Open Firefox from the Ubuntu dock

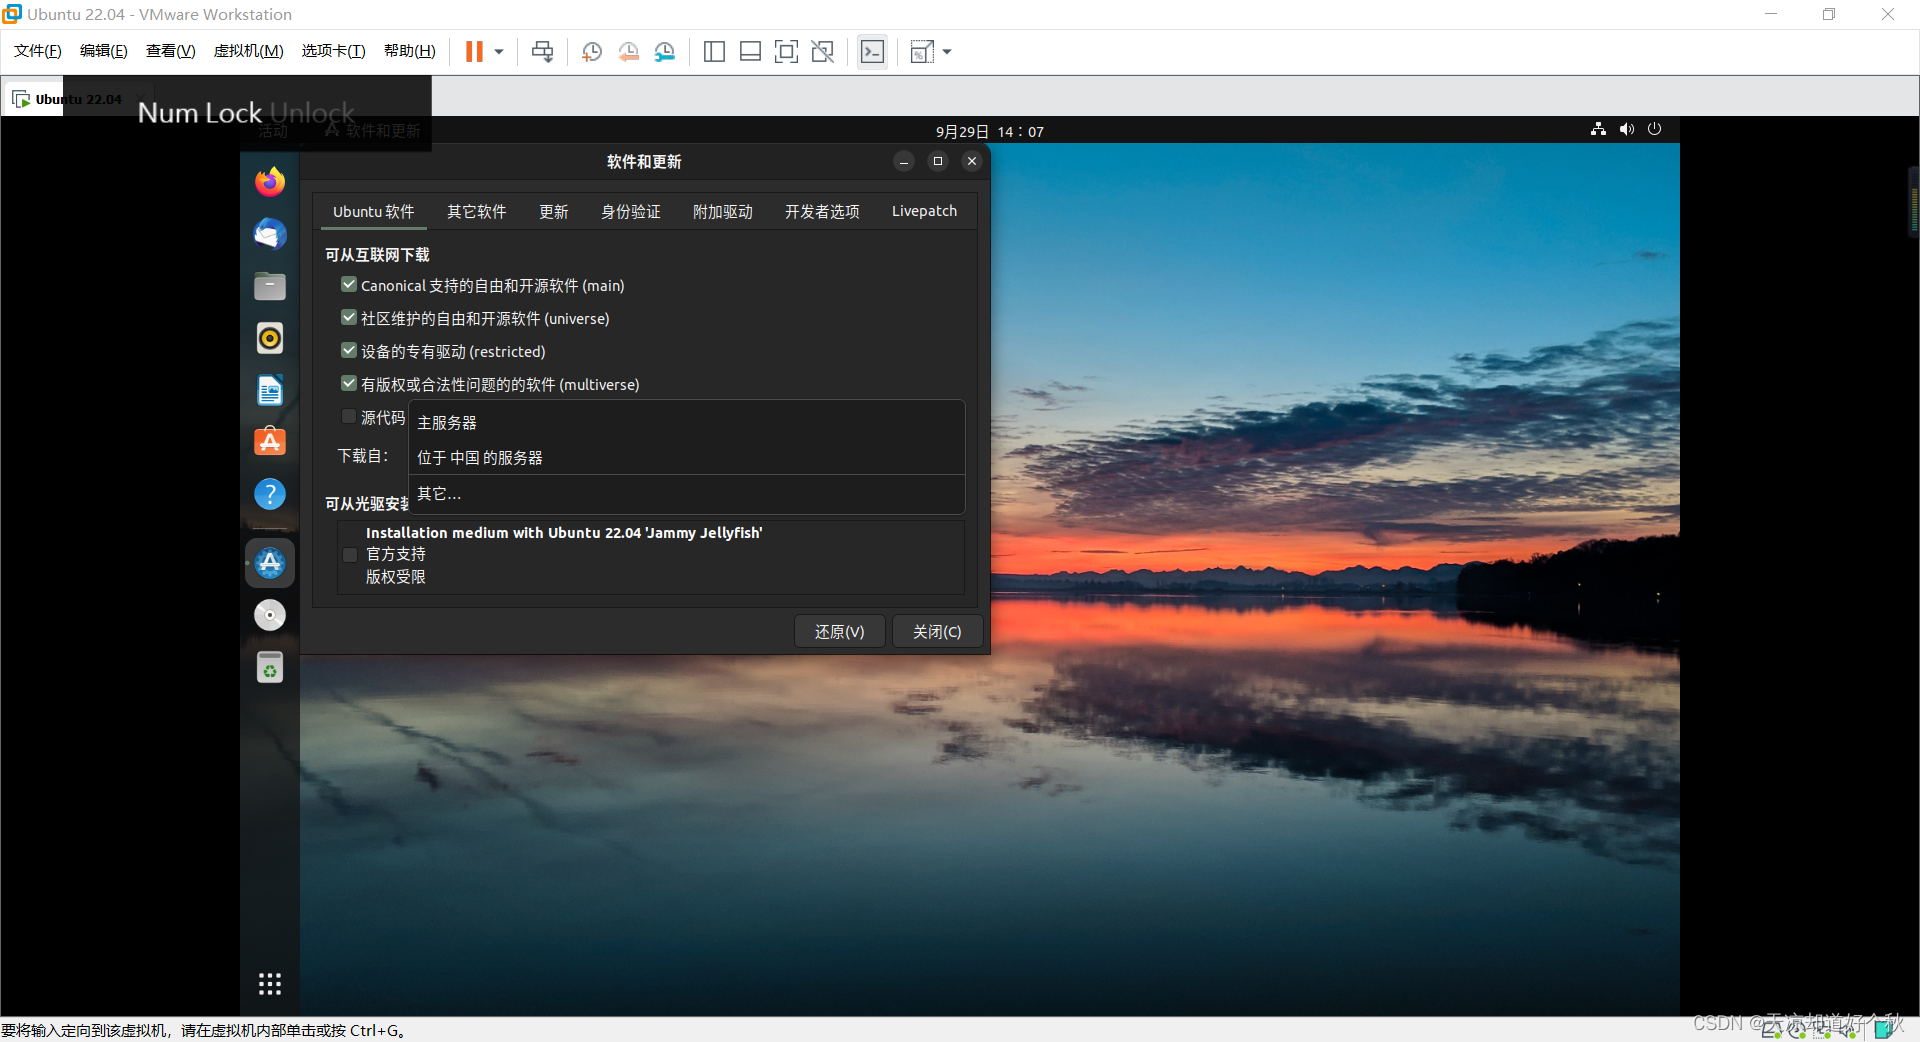pos(270,182)
